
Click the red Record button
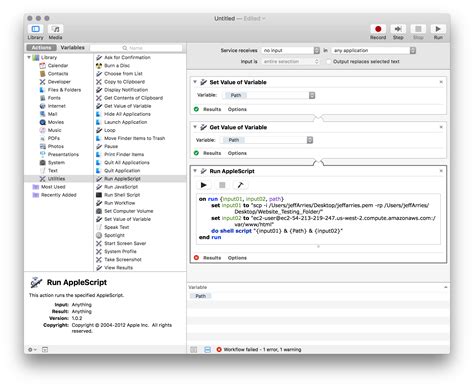pos(378,29)
